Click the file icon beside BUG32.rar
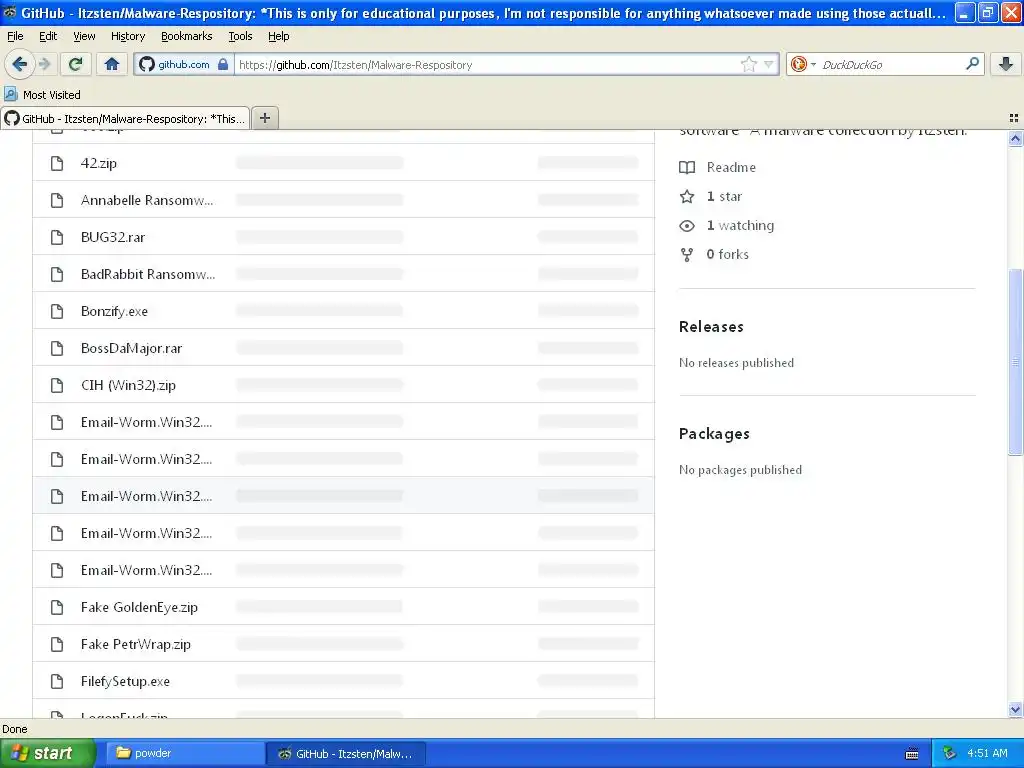Viewport: 1024px width, 768px height. [57, 237]
